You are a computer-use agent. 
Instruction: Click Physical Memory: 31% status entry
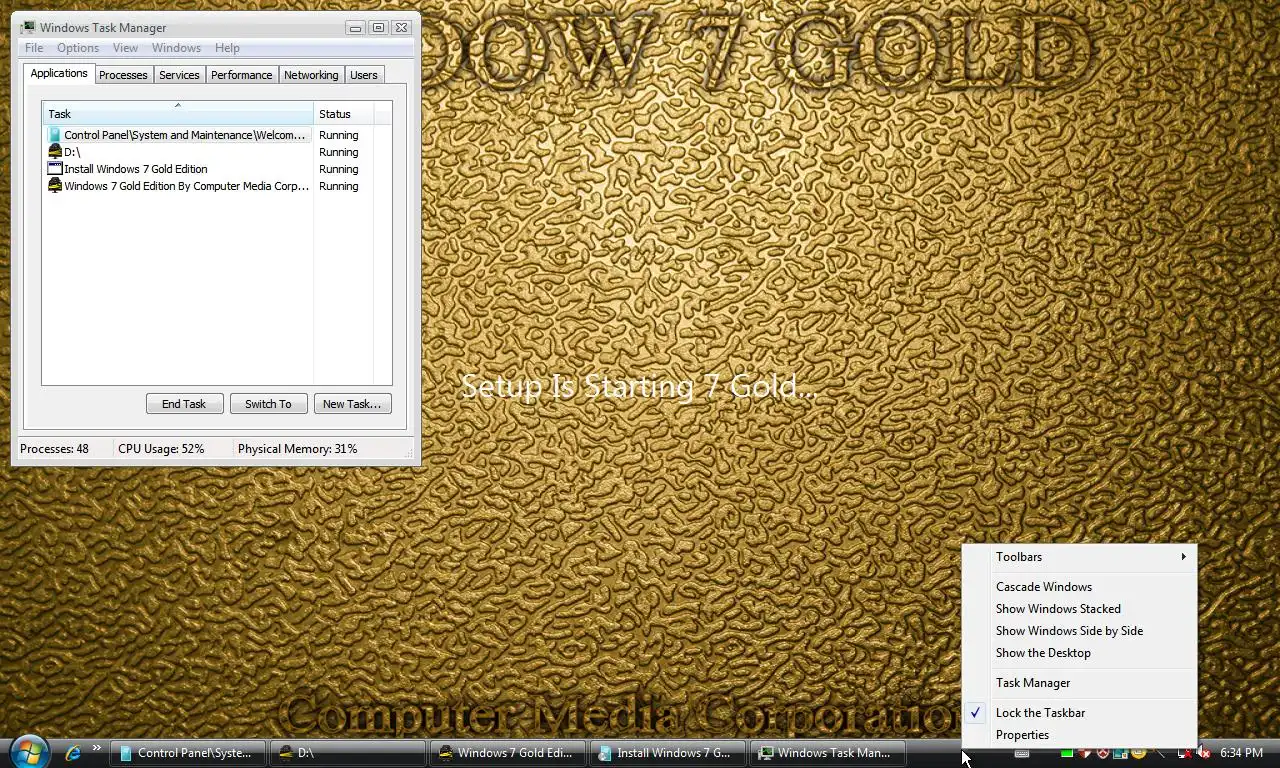tap(297, 449)
